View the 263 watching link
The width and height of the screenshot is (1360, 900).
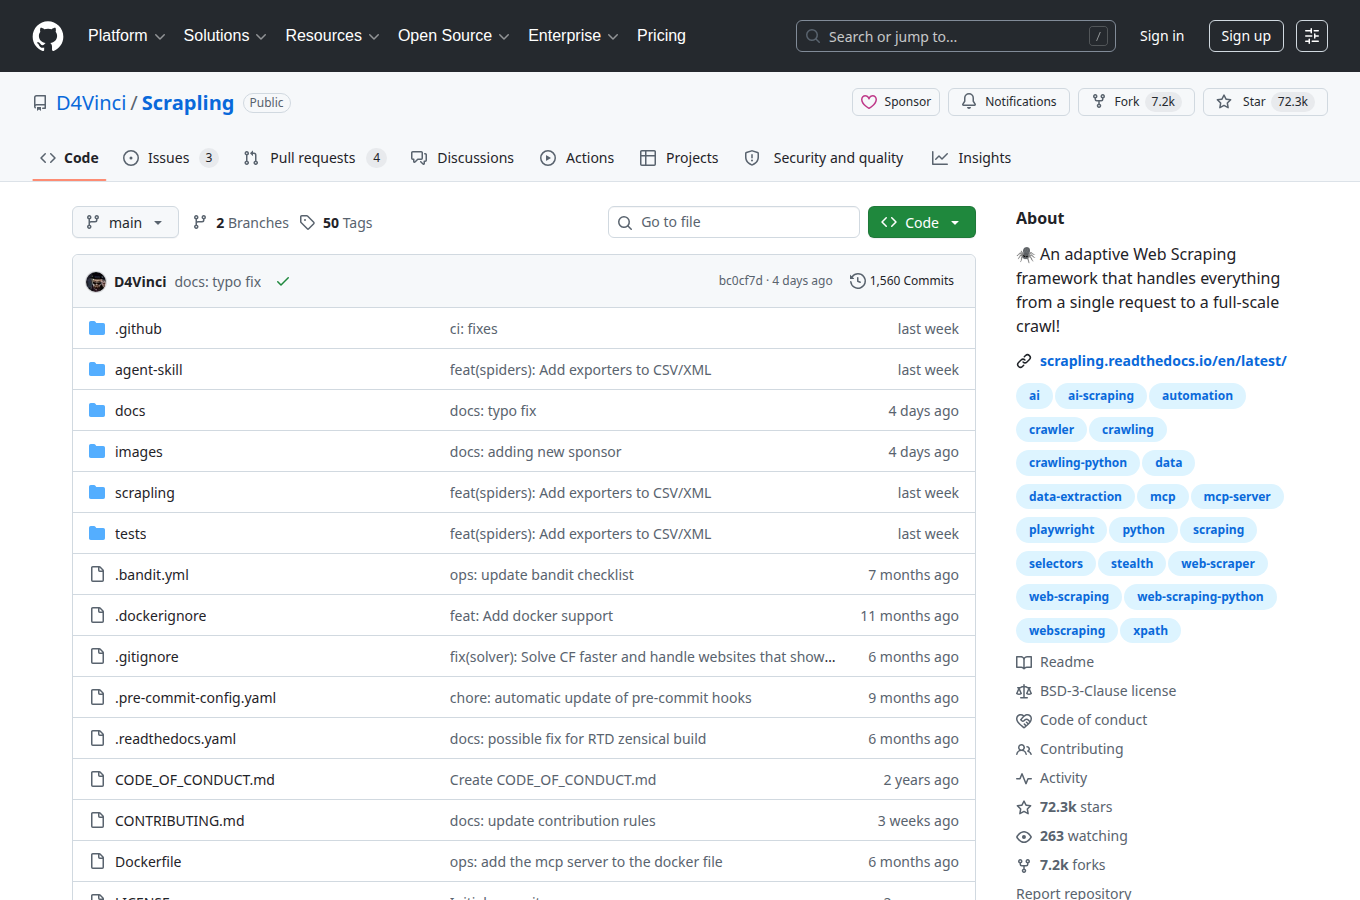pos(1072,836)
